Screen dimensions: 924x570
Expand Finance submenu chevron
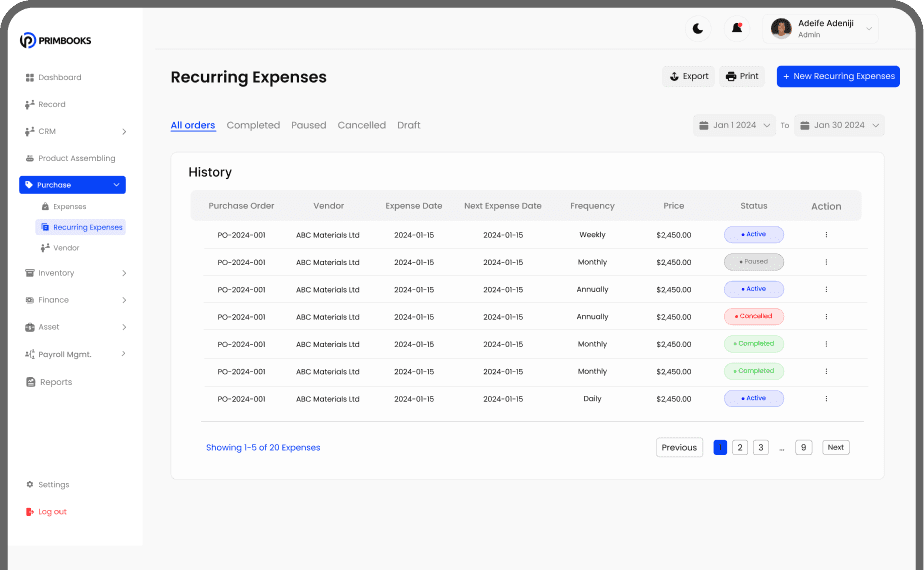click(124, 300)
